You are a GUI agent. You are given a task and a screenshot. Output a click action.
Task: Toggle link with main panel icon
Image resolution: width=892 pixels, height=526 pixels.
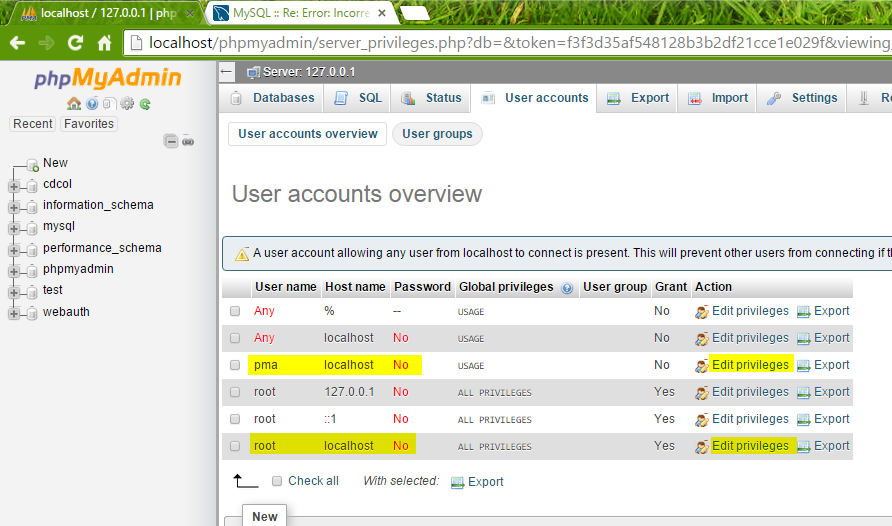pyautogui.click(x=188, y=142)
